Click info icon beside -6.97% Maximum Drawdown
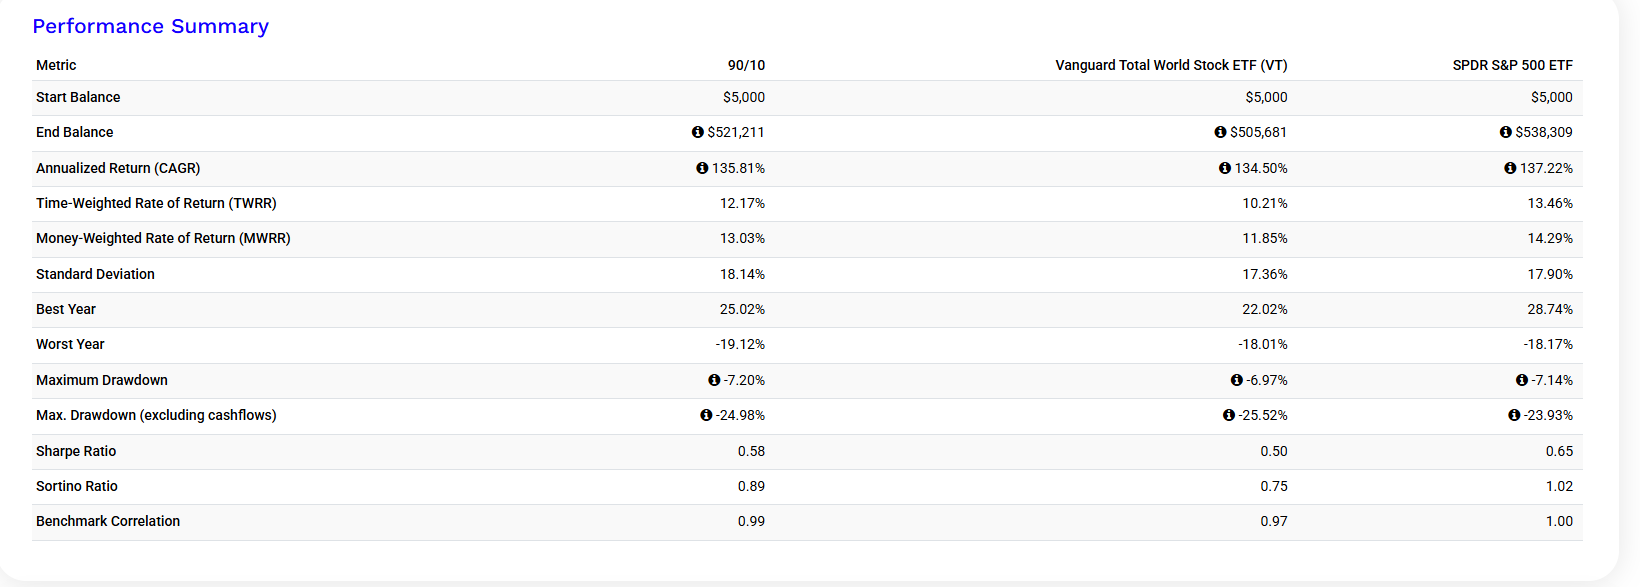 point(1237,380)
